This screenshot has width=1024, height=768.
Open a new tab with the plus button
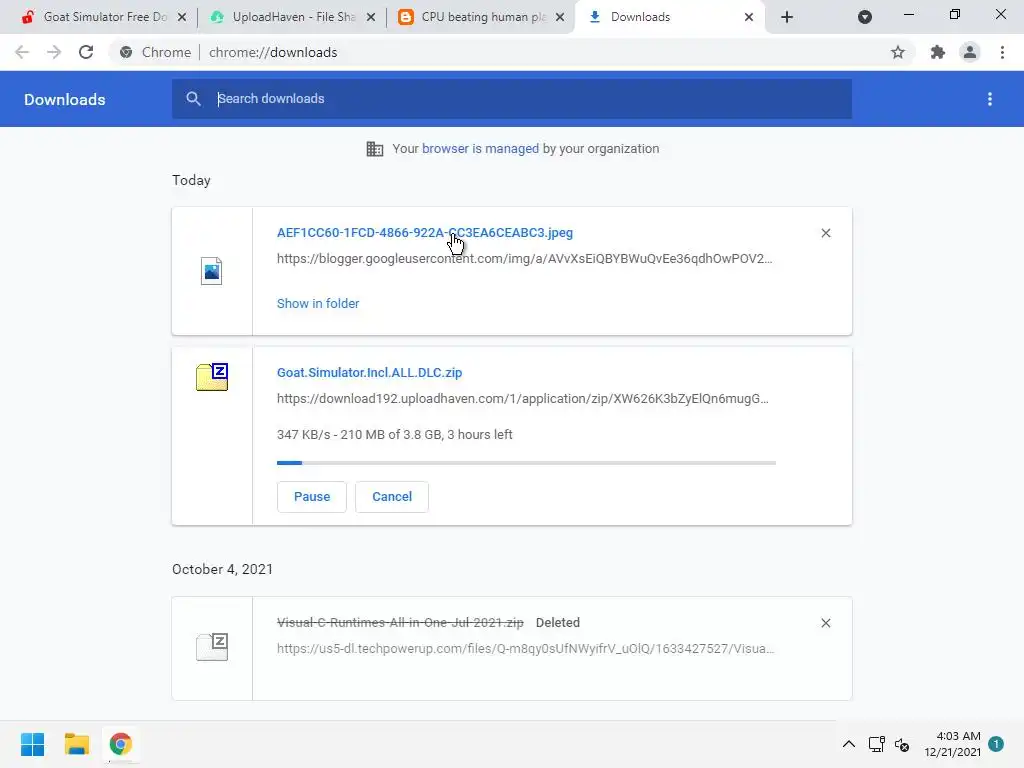(787, 17)
